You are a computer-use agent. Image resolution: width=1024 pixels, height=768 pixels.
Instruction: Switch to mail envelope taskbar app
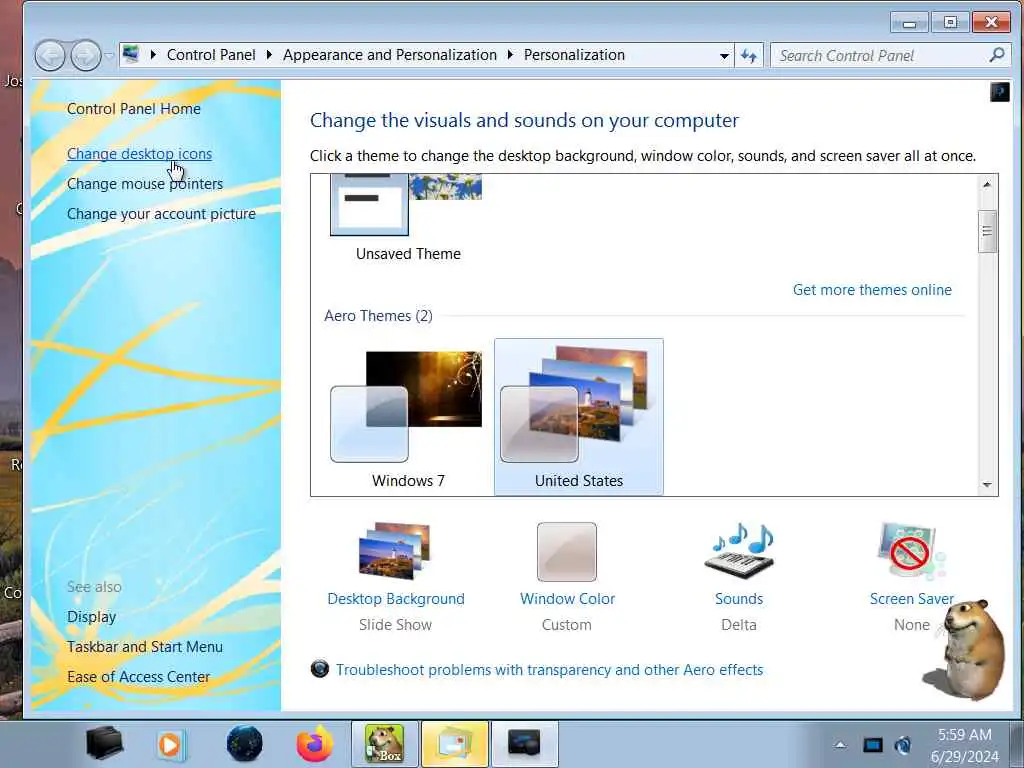pyautogui.click(x=455, y=744)
